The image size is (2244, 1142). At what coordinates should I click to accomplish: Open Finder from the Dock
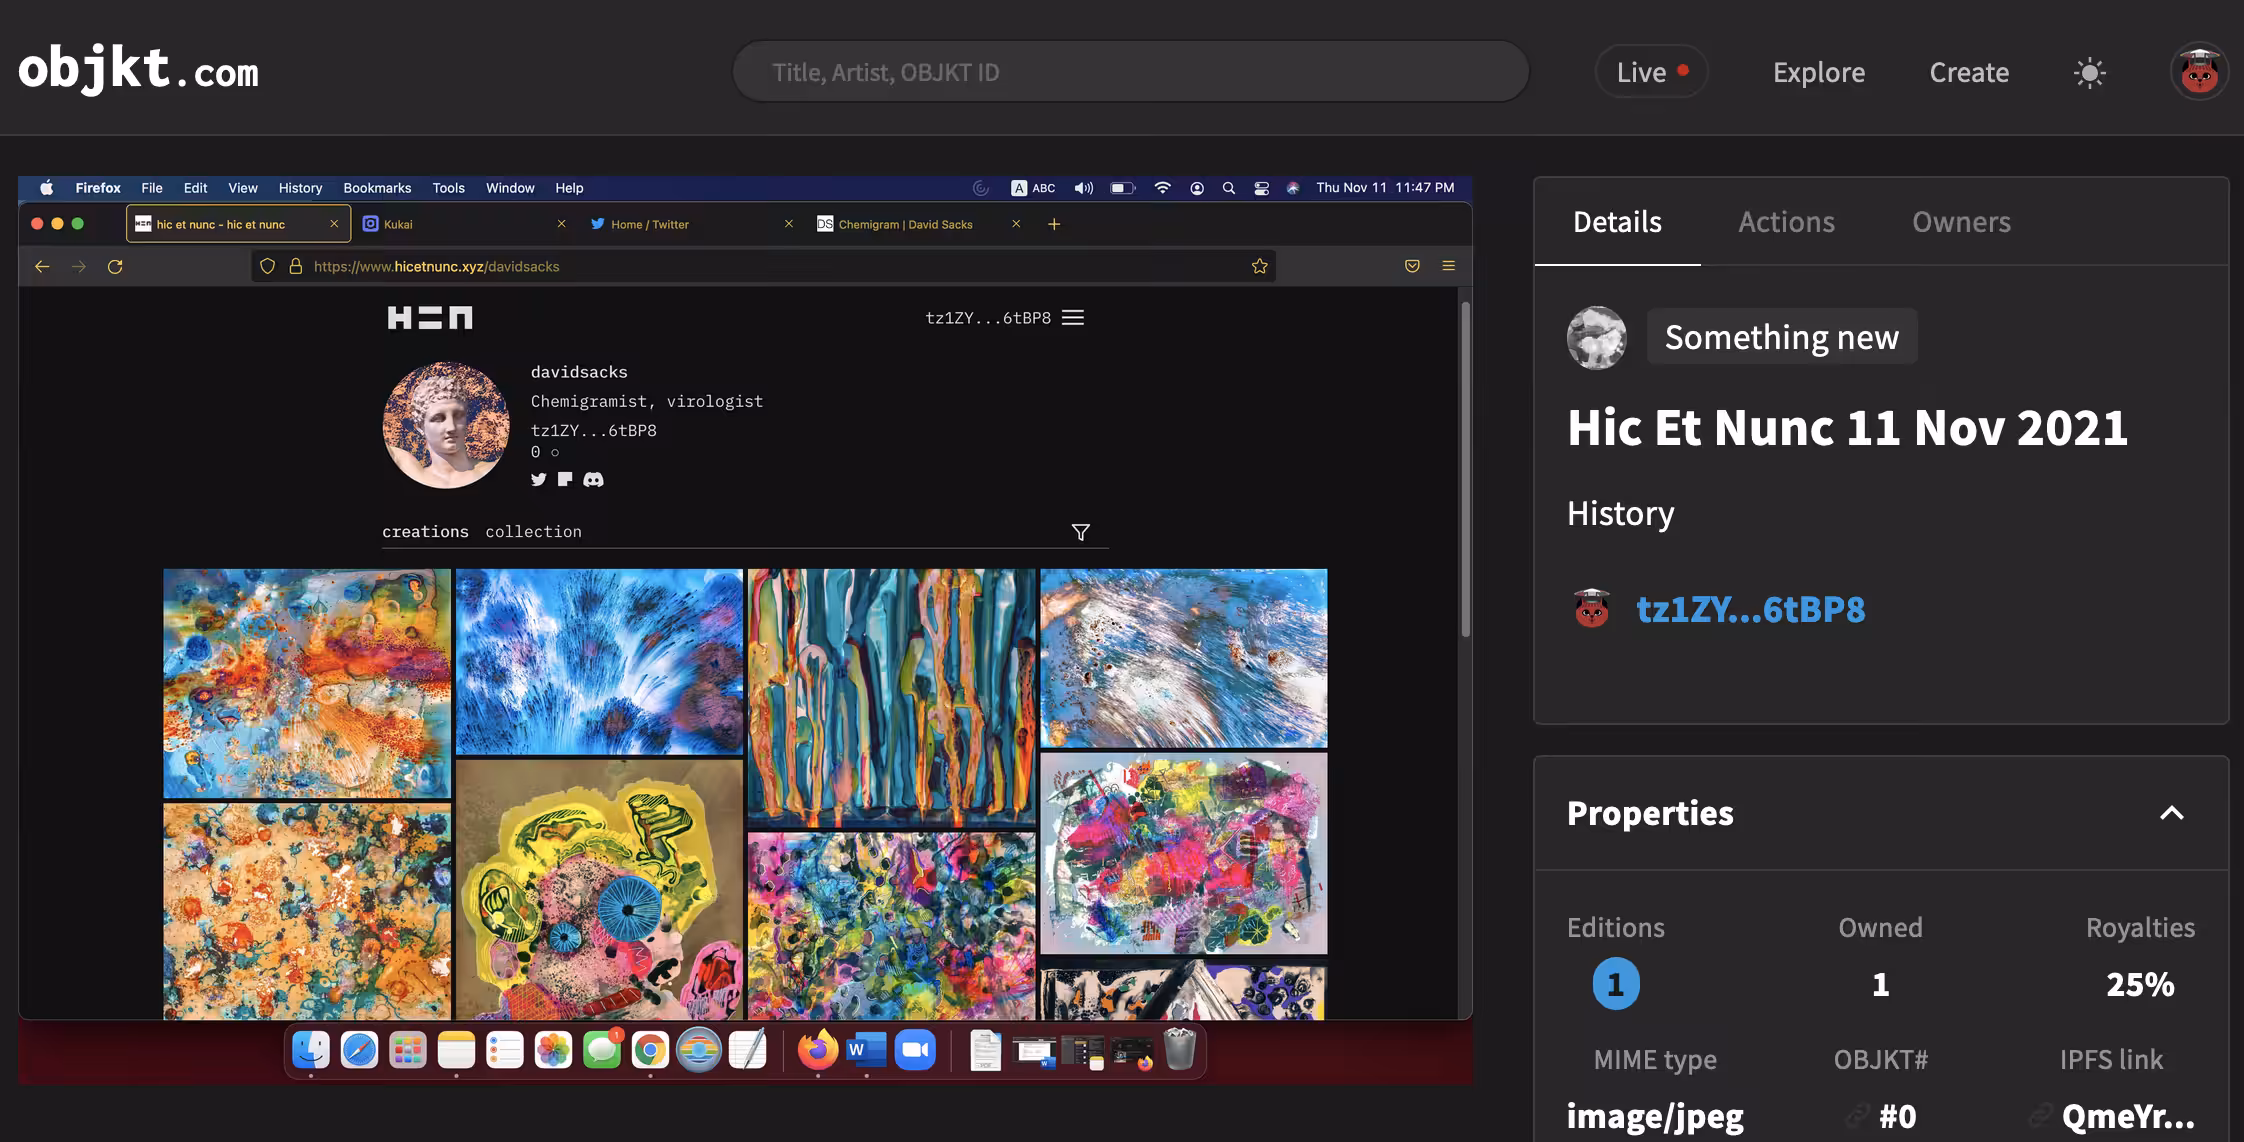pyautogui.click(x=311, y=1050)
